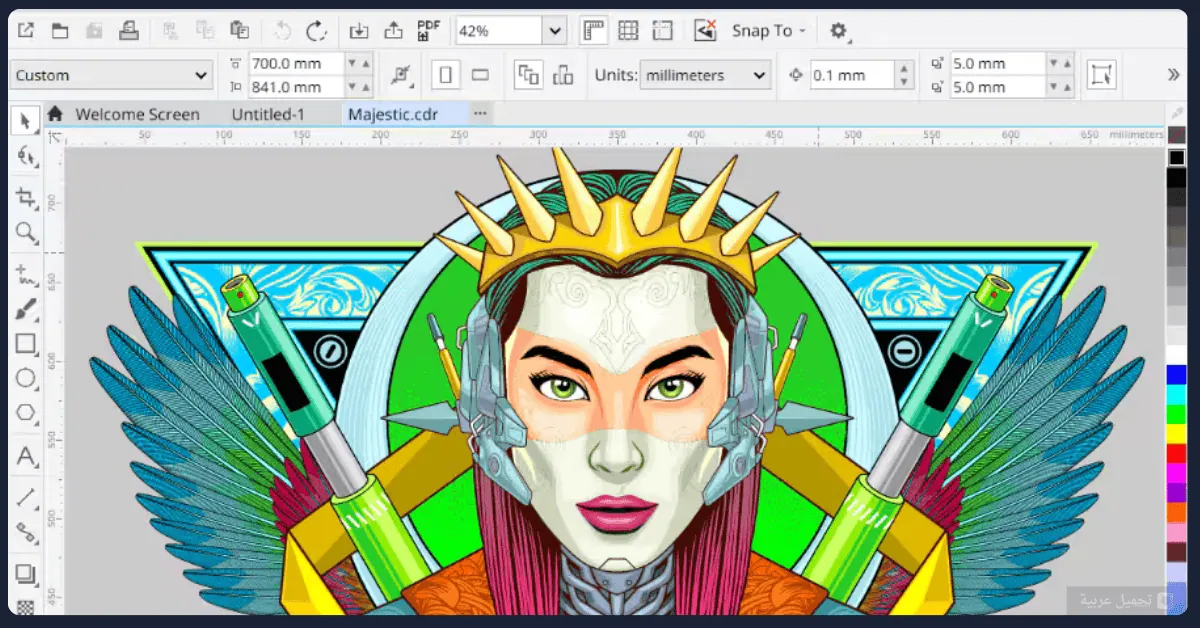1200x628 pixels.
Task: Select the Freehand curve tool
Action: (x=26, y=273)
